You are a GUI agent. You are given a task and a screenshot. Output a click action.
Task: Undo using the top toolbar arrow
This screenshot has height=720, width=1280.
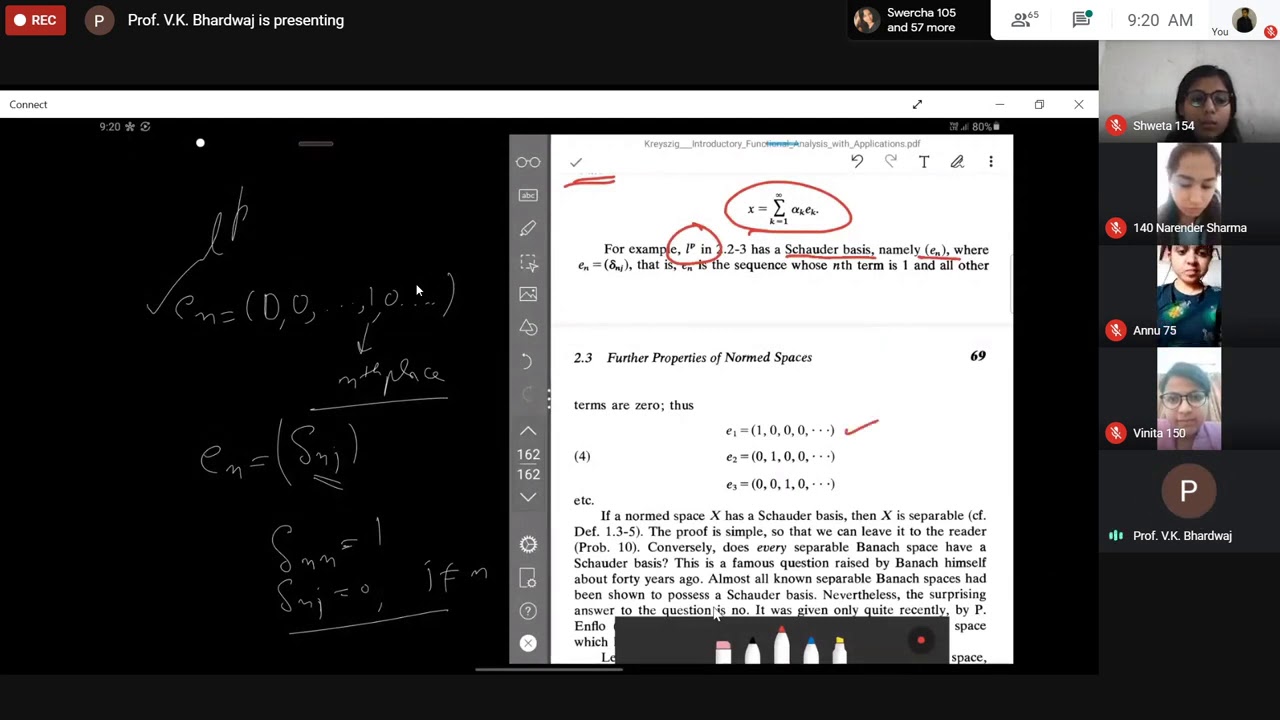coord(857,161)
